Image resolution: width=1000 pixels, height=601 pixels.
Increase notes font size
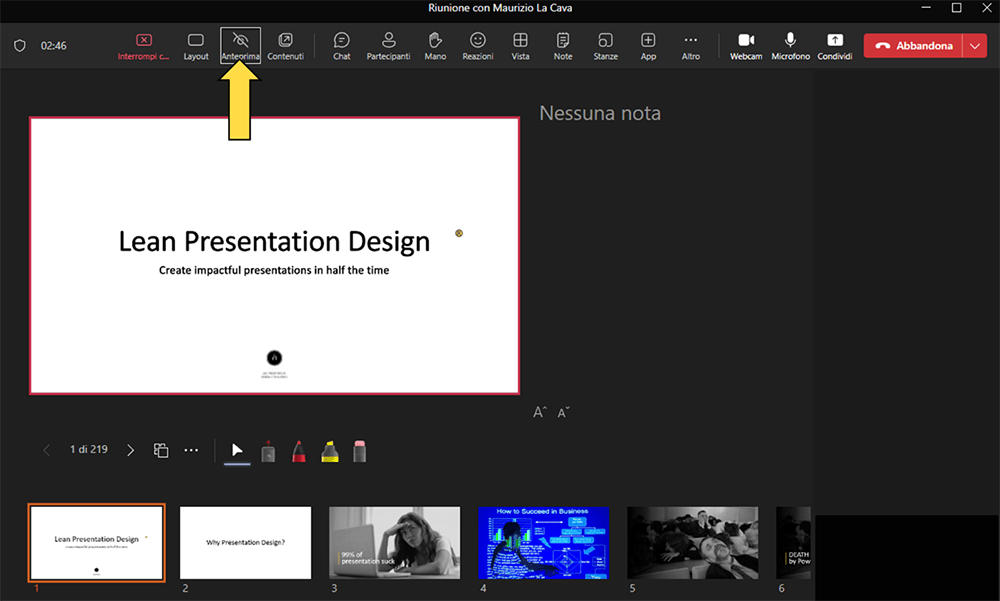coord(540,412)
